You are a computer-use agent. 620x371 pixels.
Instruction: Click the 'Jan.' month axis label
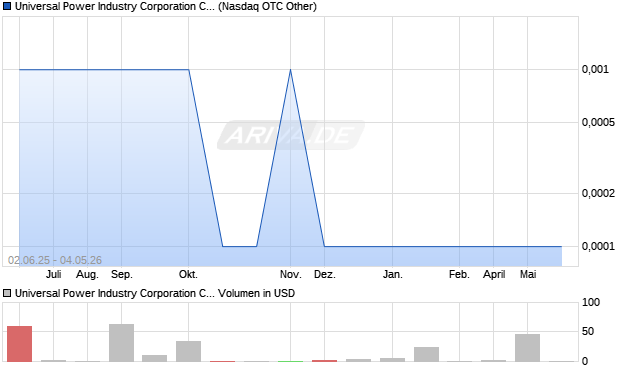click(393, 274)
